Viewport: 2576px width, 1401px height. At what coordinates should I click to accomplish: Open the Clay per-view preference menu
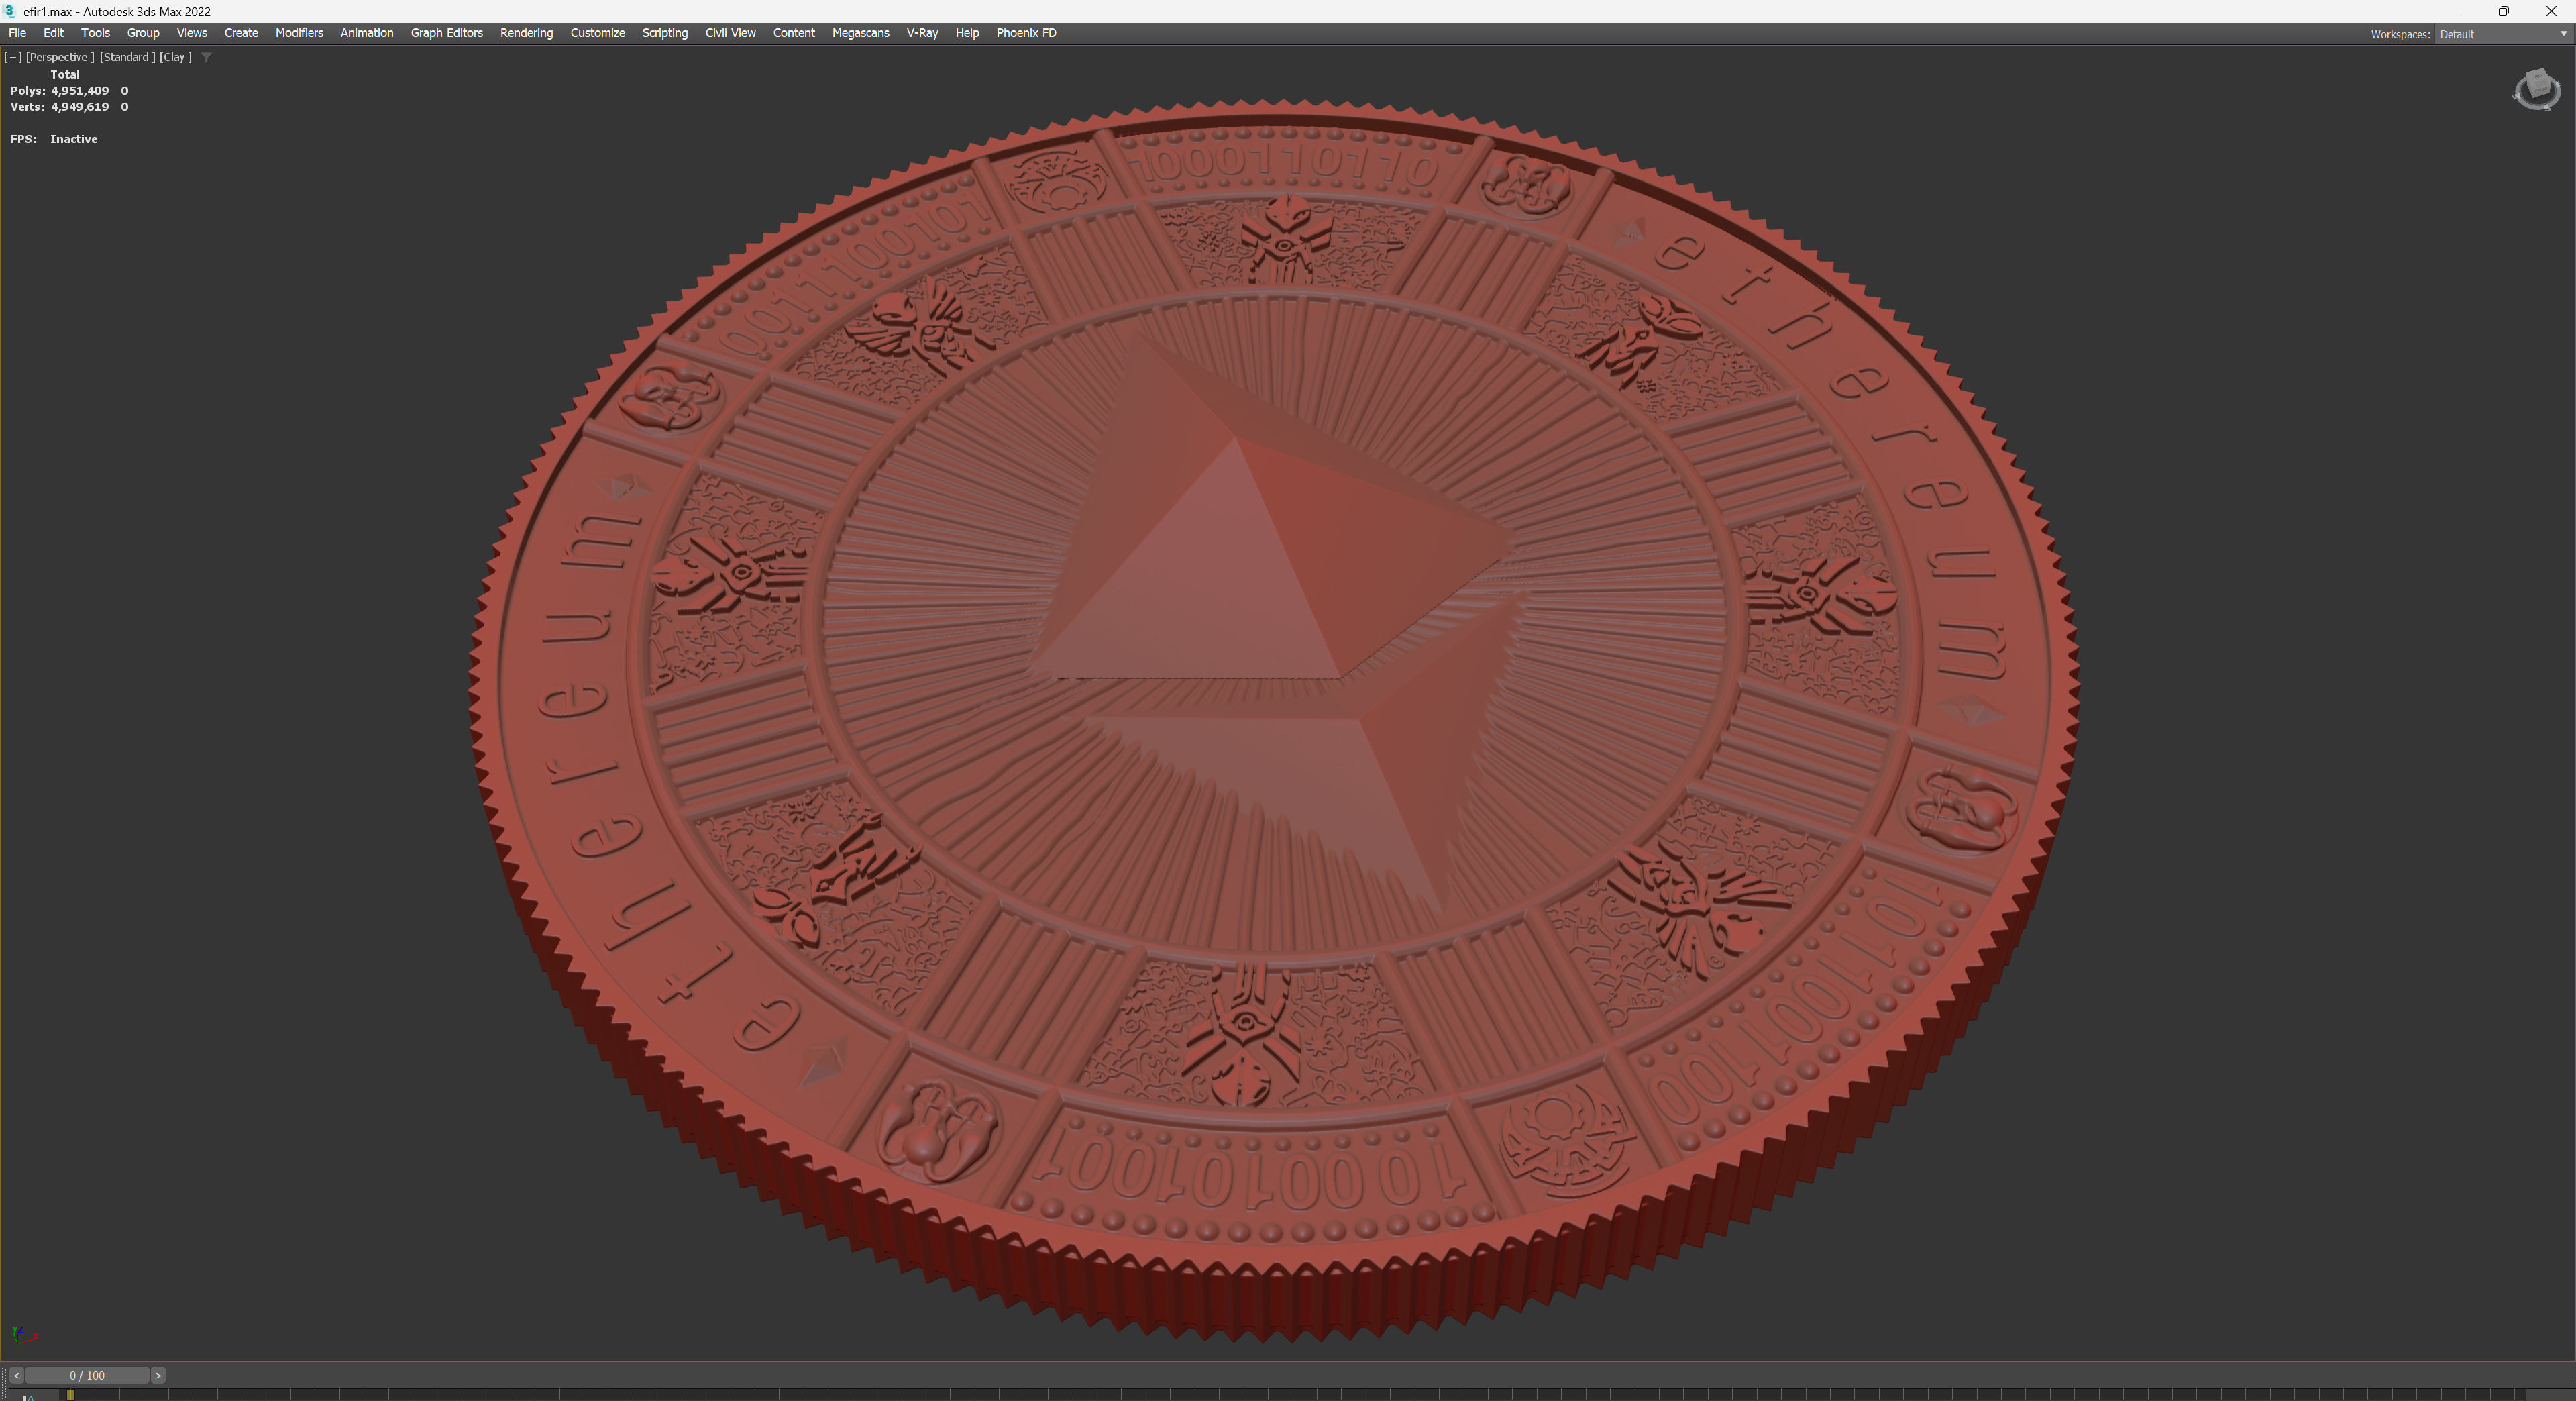(x=175, y=57)
